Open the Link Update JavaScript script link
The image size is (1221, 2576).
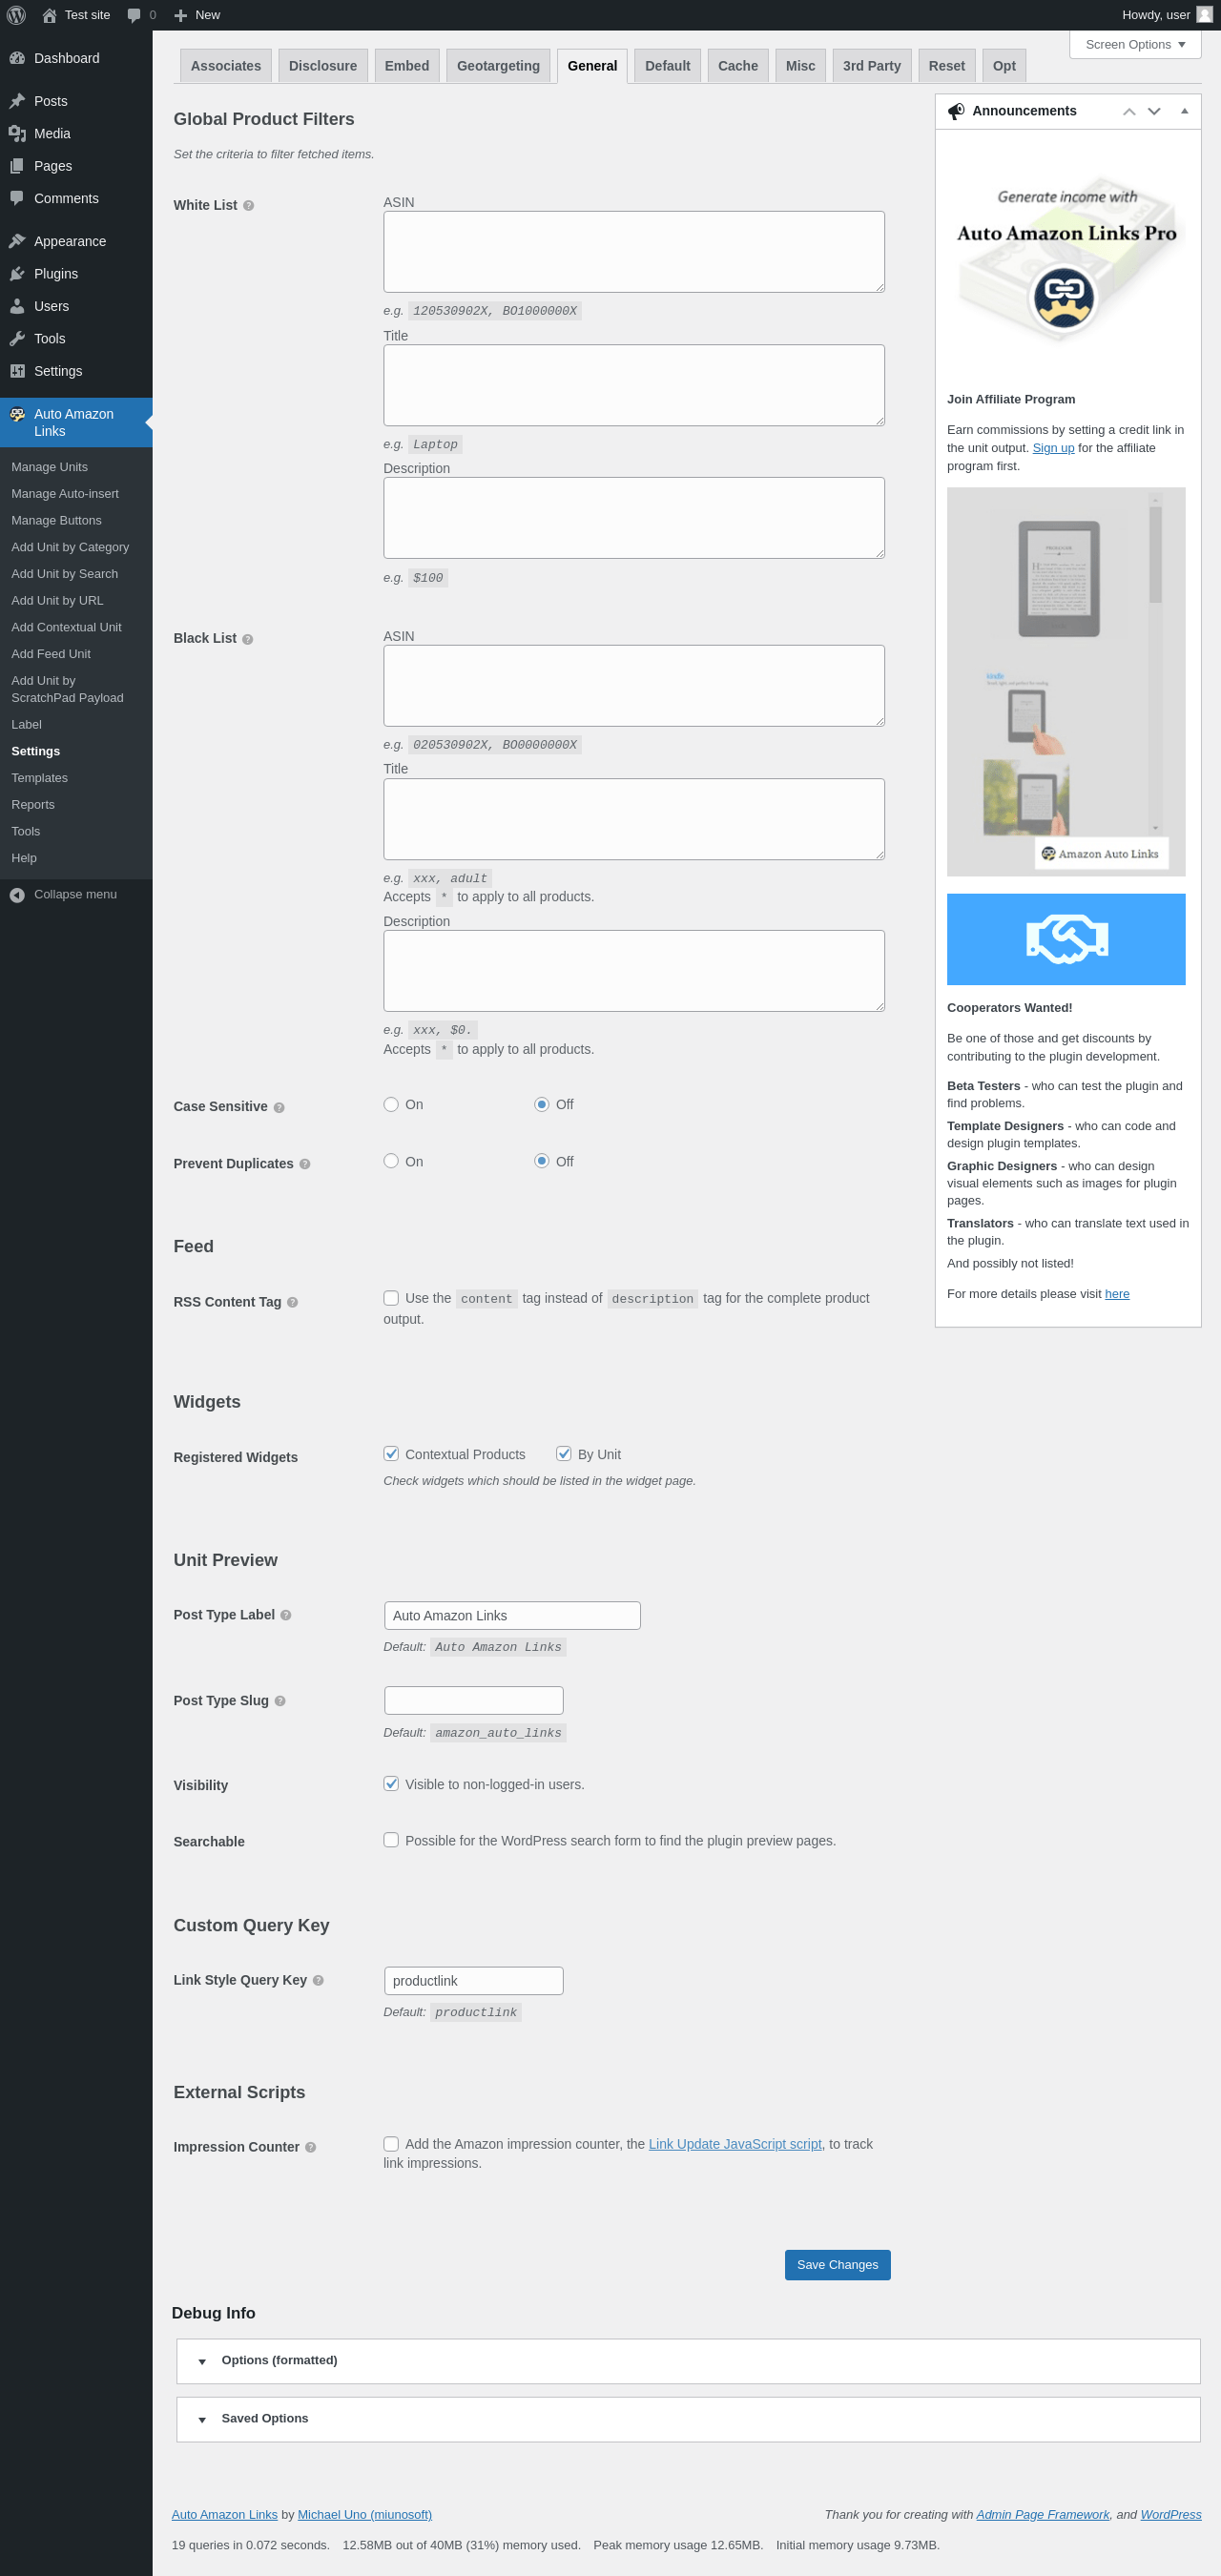[735, 2144]
